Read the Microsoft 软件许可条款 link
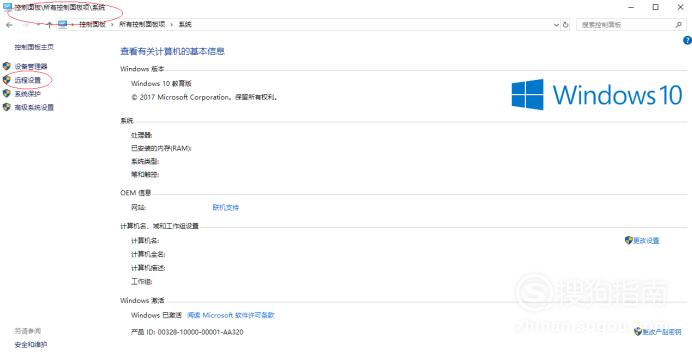The width and height of the screenshot is (692, 360). click(x=231, y=315)
